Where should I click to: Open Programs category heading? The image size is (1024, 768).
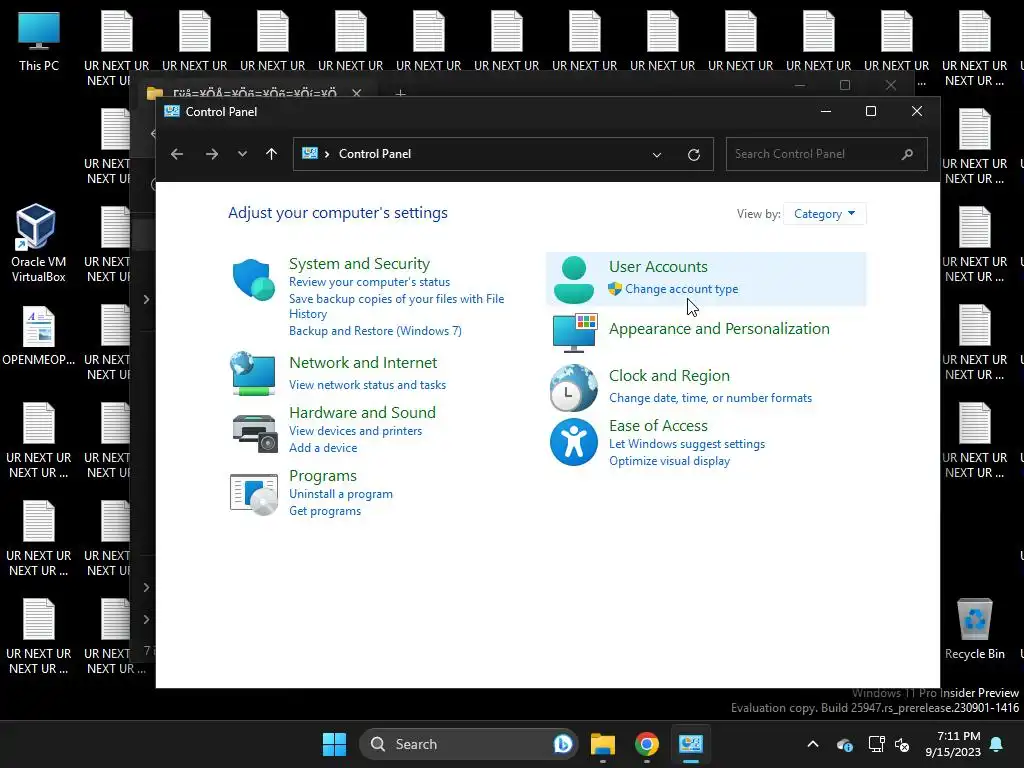click(323, 475)
